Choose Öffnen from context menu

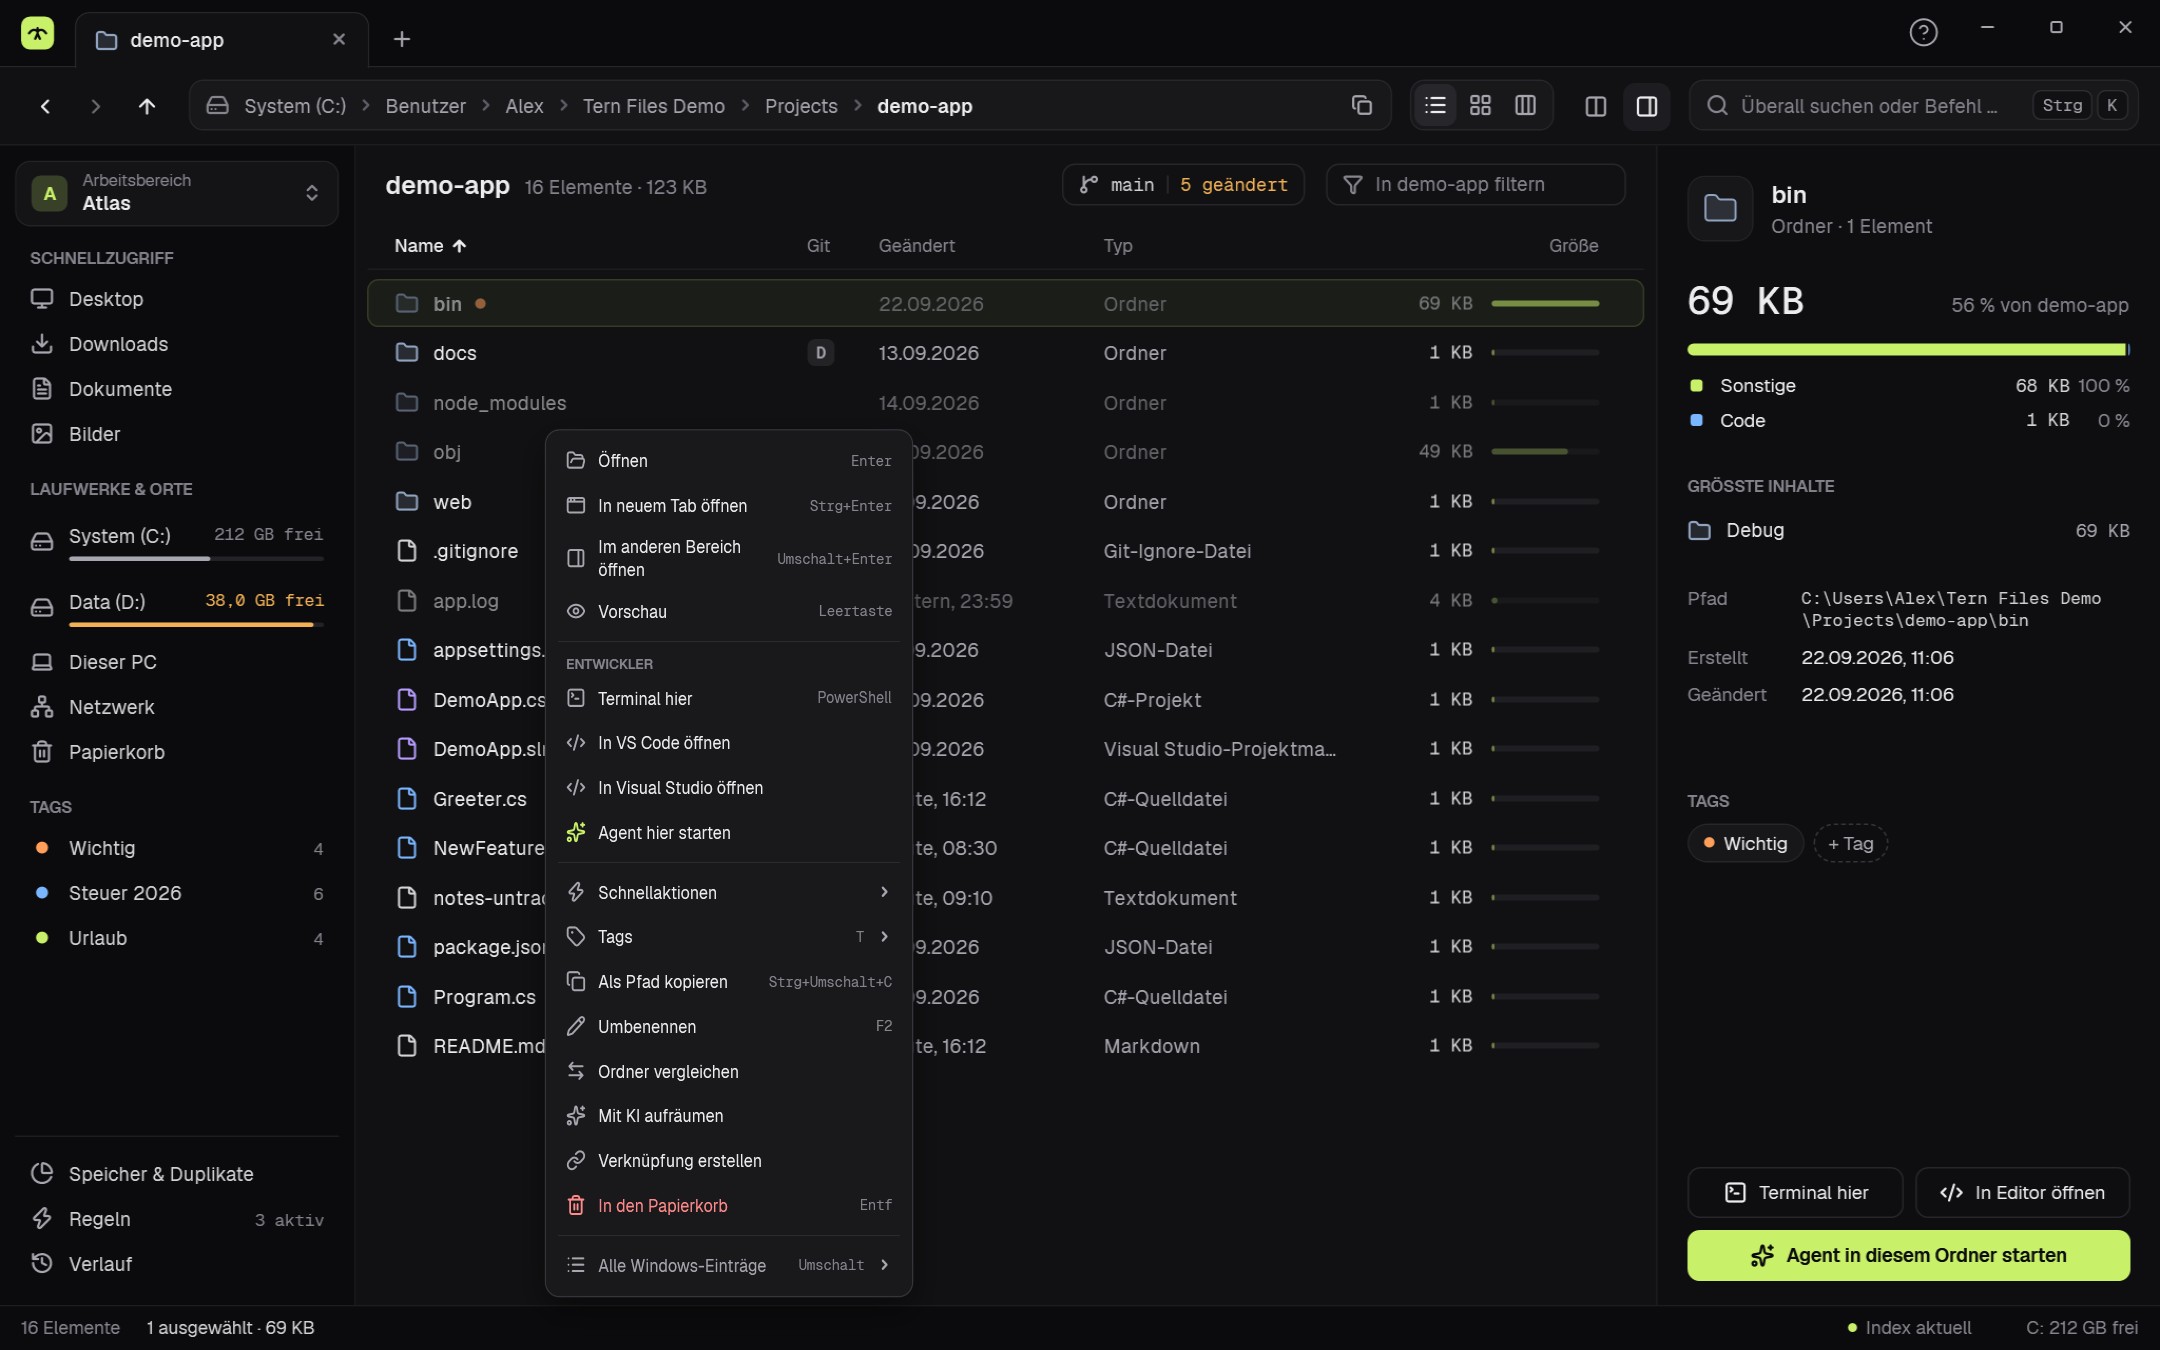pyautogui.click(x=728, y=461)
